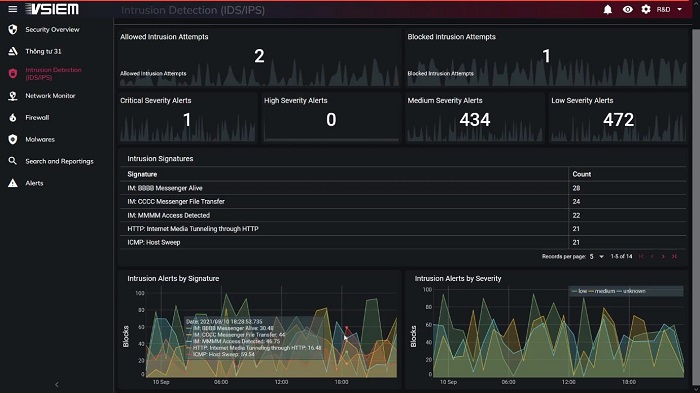Collapse the sidebar with chevron arrow
The width and height of the screenshot is (700, 393).
(x=57, y=385)
